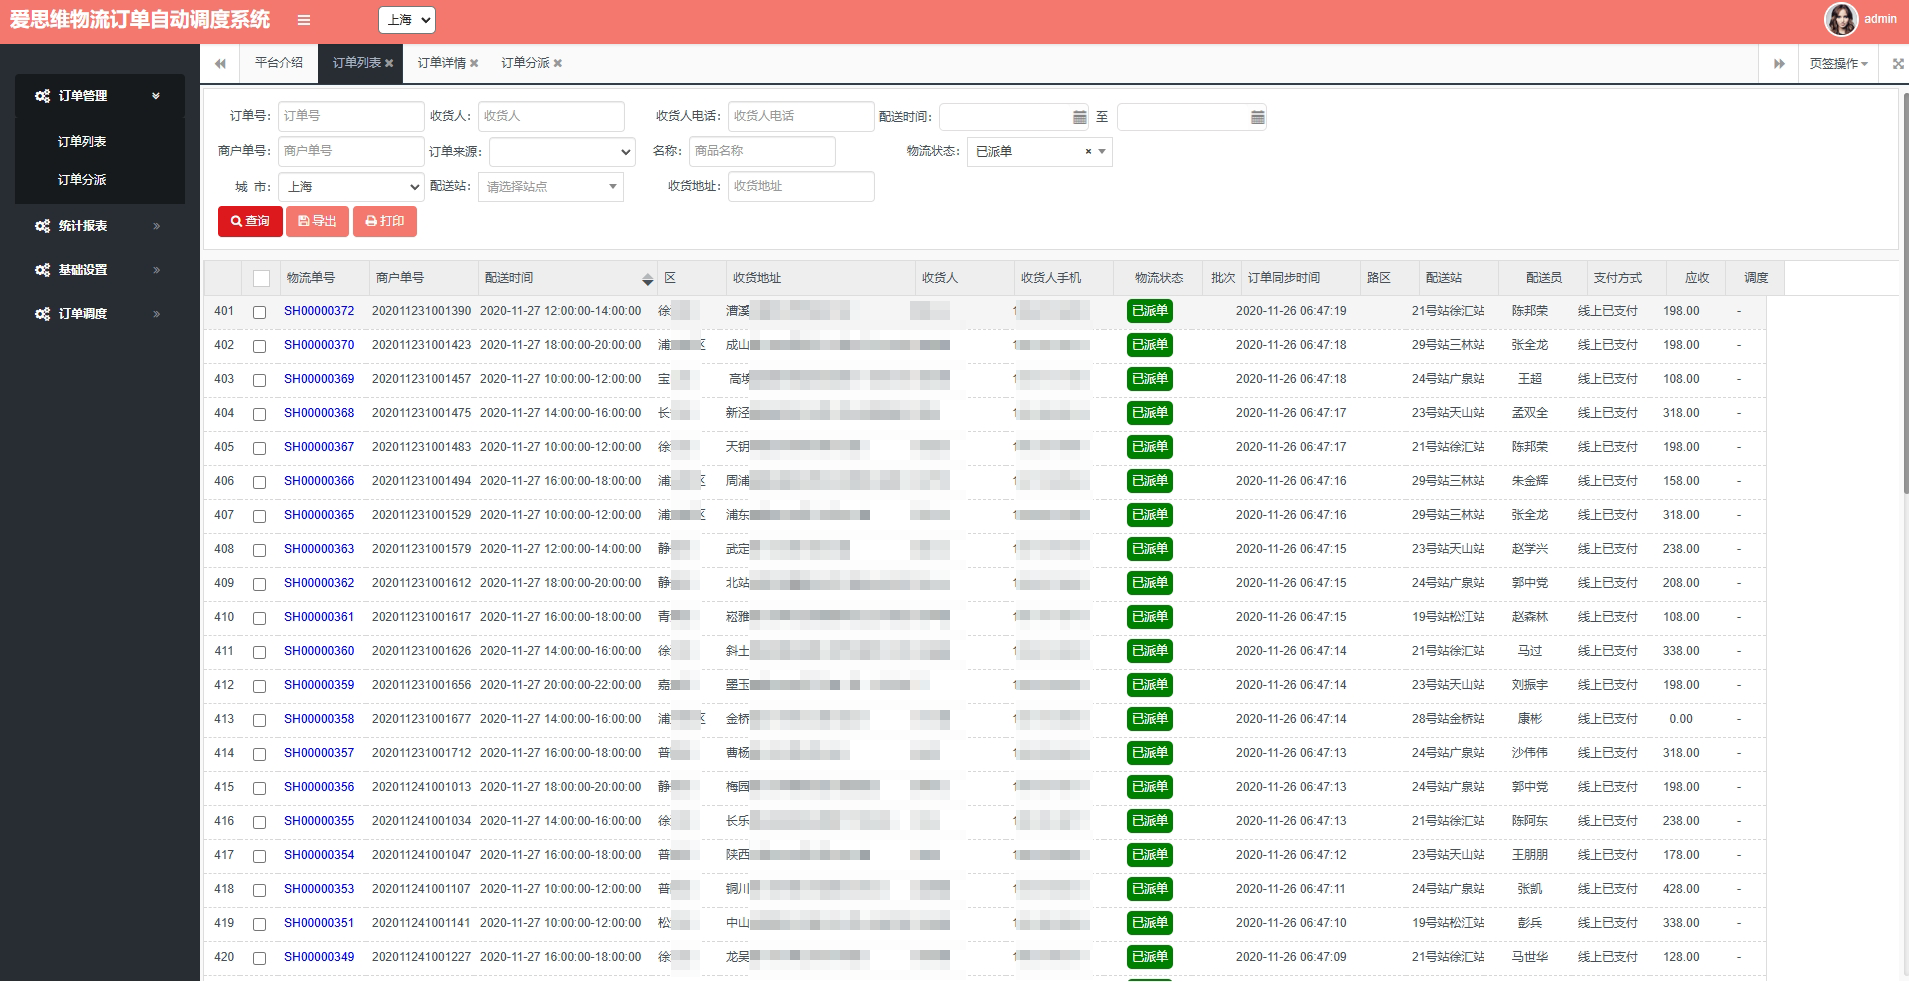The image size is (1909, 986).
Task: Open the 配送站 请选择站点 dropdown
Action: tap(551, 187)
